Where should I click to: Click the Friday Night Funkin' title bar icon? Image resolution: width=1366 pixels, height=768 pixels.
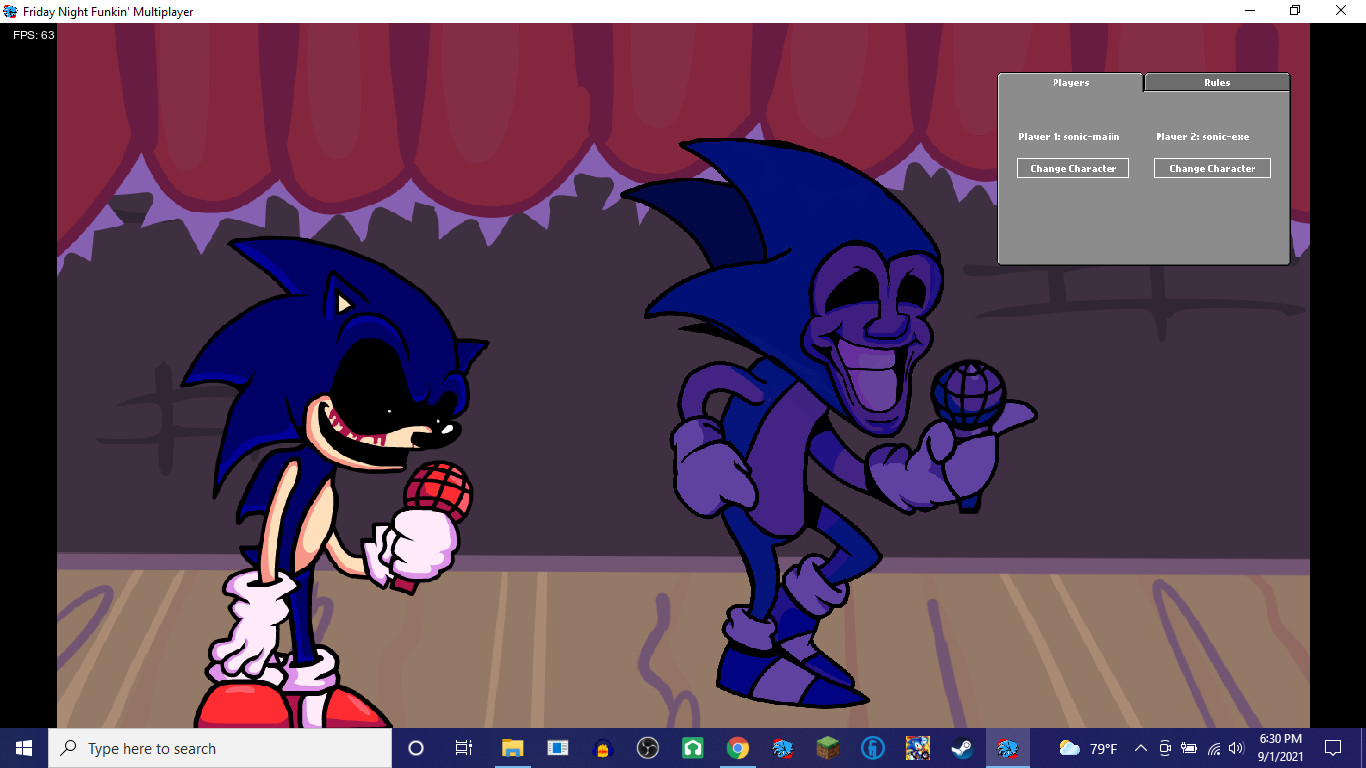11,11
